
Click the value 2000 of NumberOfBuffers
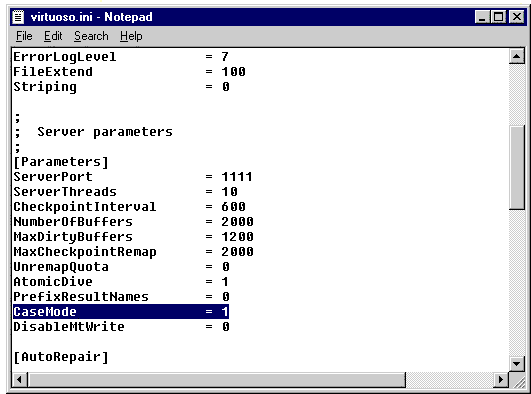point(237,222)
